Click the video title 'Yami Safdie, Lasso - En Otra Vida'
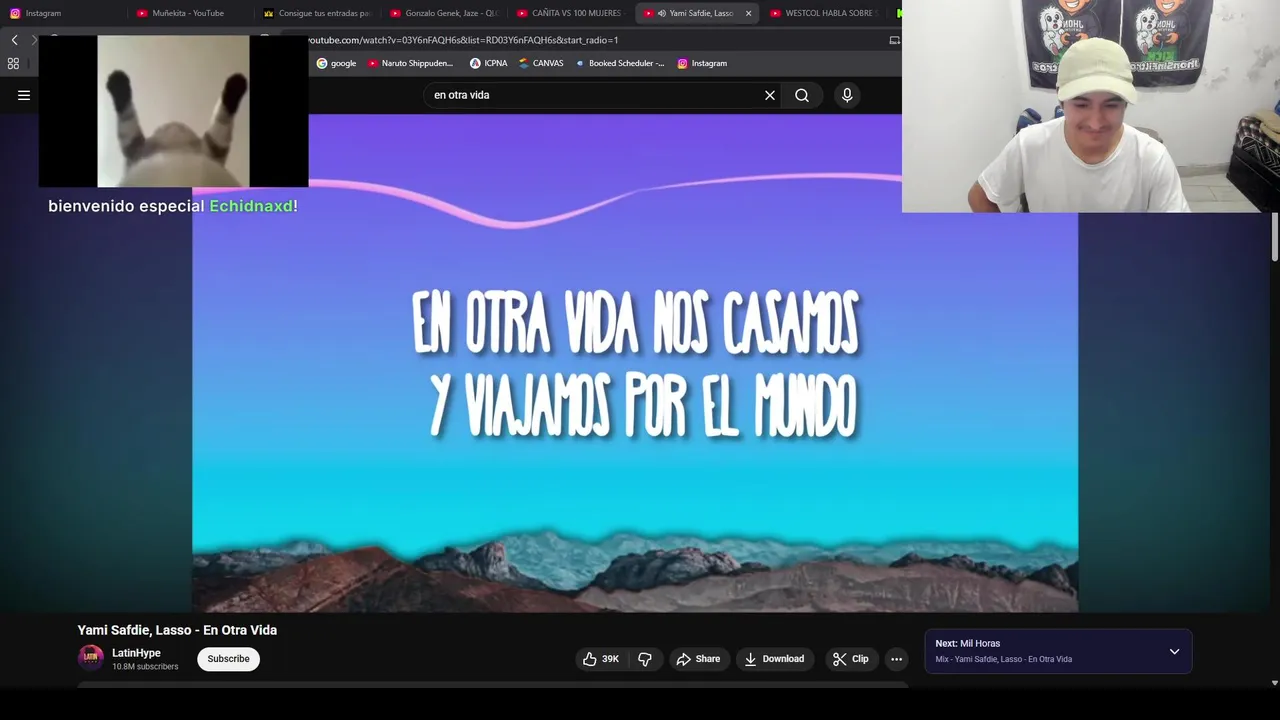This screenshot has width=1280, height=720. pos(177,630)
